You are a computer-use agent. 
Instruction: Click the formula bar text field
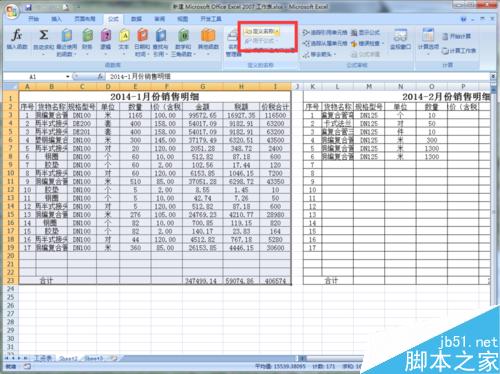pyautogui.click(x=298, y=77)
